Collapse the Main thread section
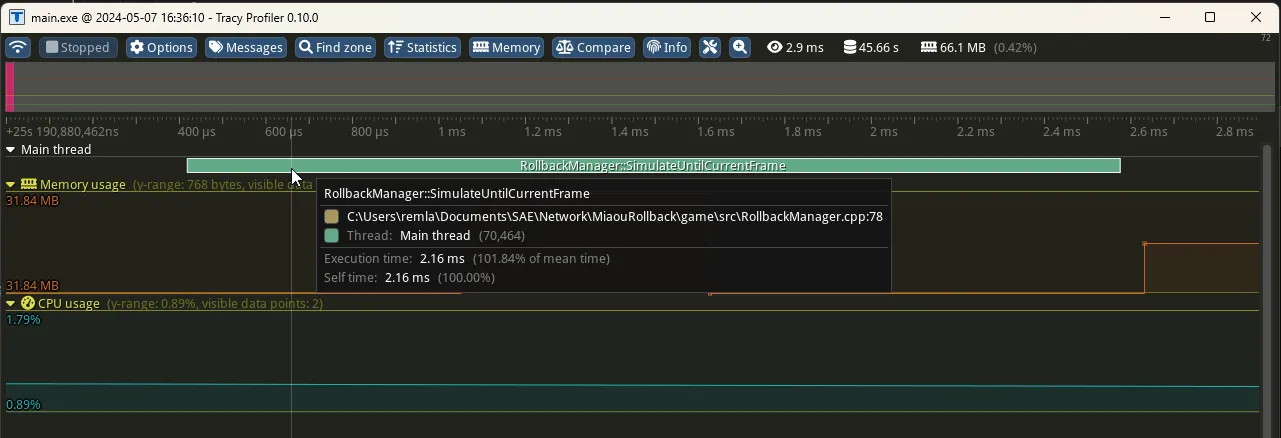Image resolution: width=1281 pixels, height=438 pixels. (11, 150)
